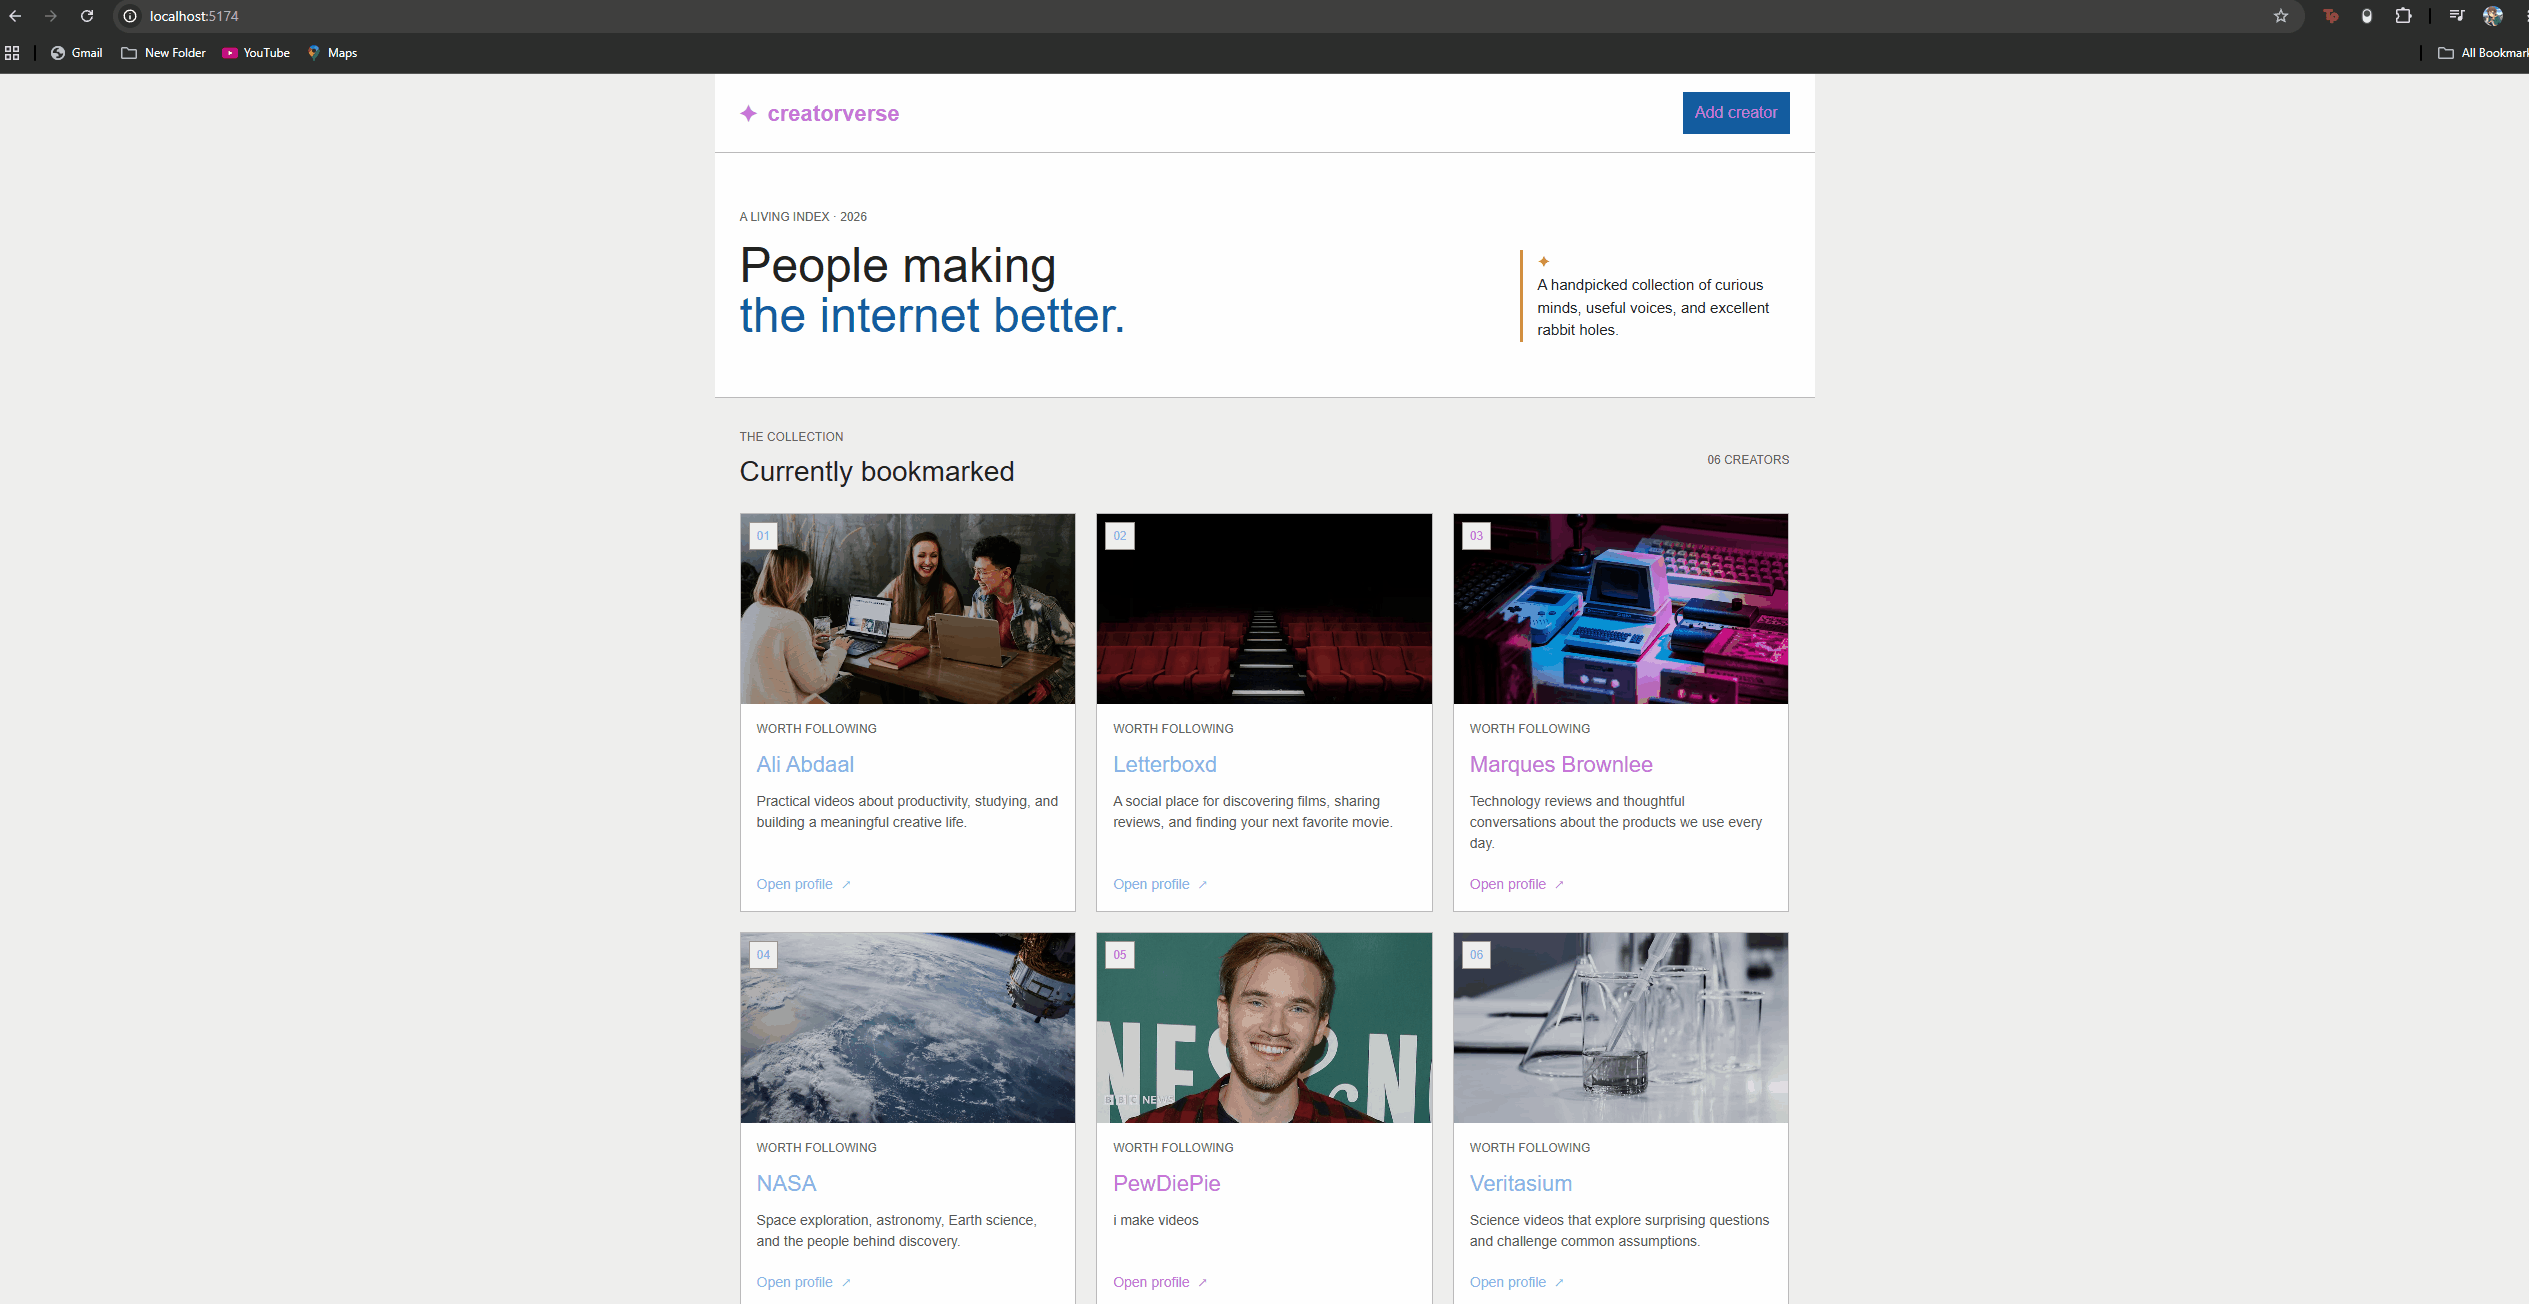2529x1304 pixels.
Task: Click the arrow icon beside NASA's Open profile
Action: click(x=846, y=1283)
